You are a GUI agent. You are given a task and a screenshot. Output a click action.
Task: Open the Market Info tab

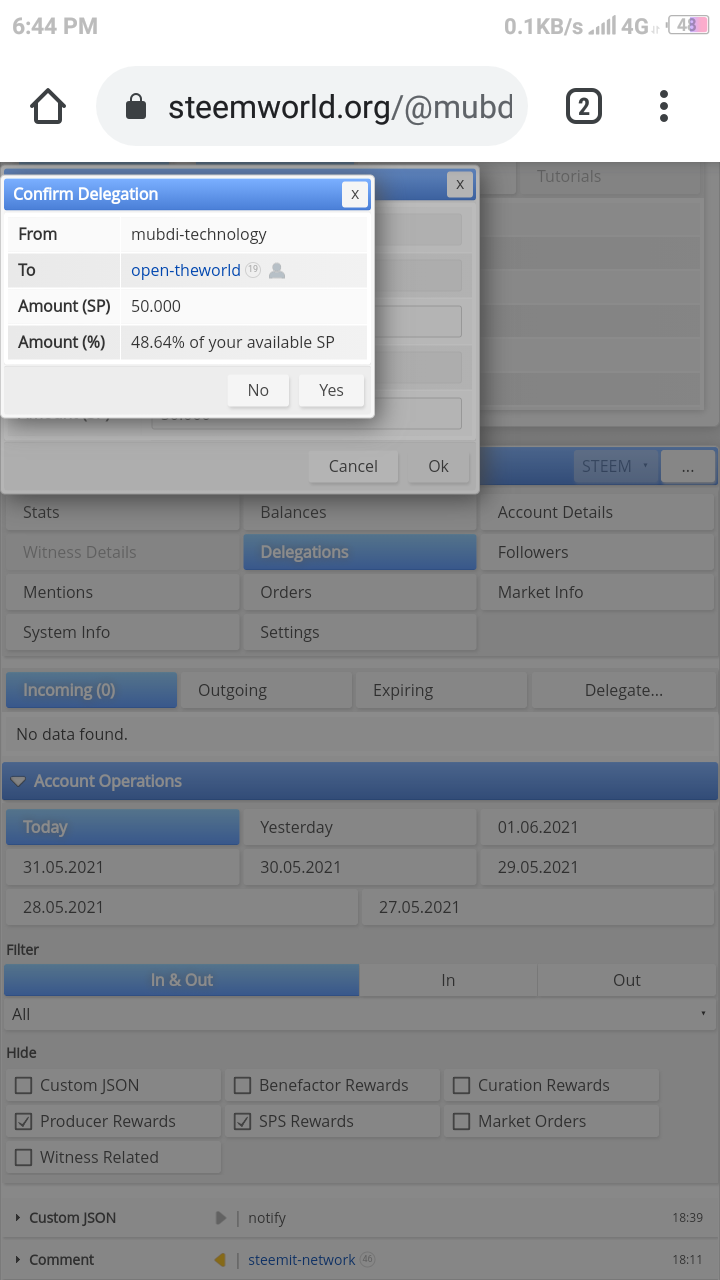point(598,592)
